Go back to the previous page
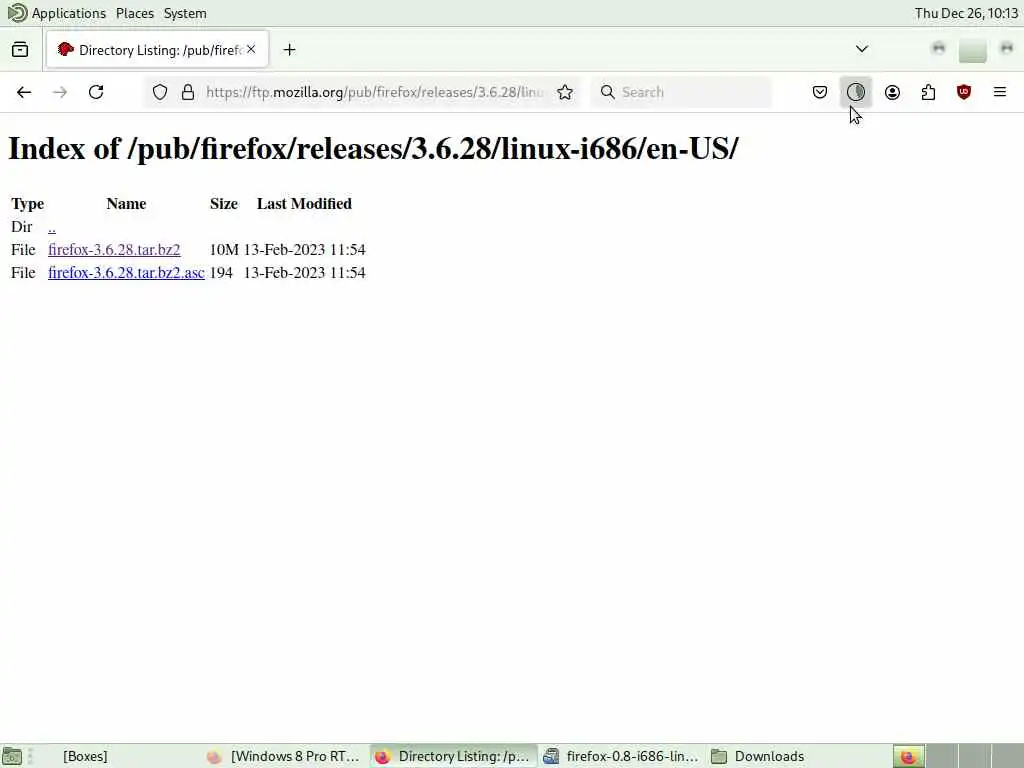 point(24,92)
